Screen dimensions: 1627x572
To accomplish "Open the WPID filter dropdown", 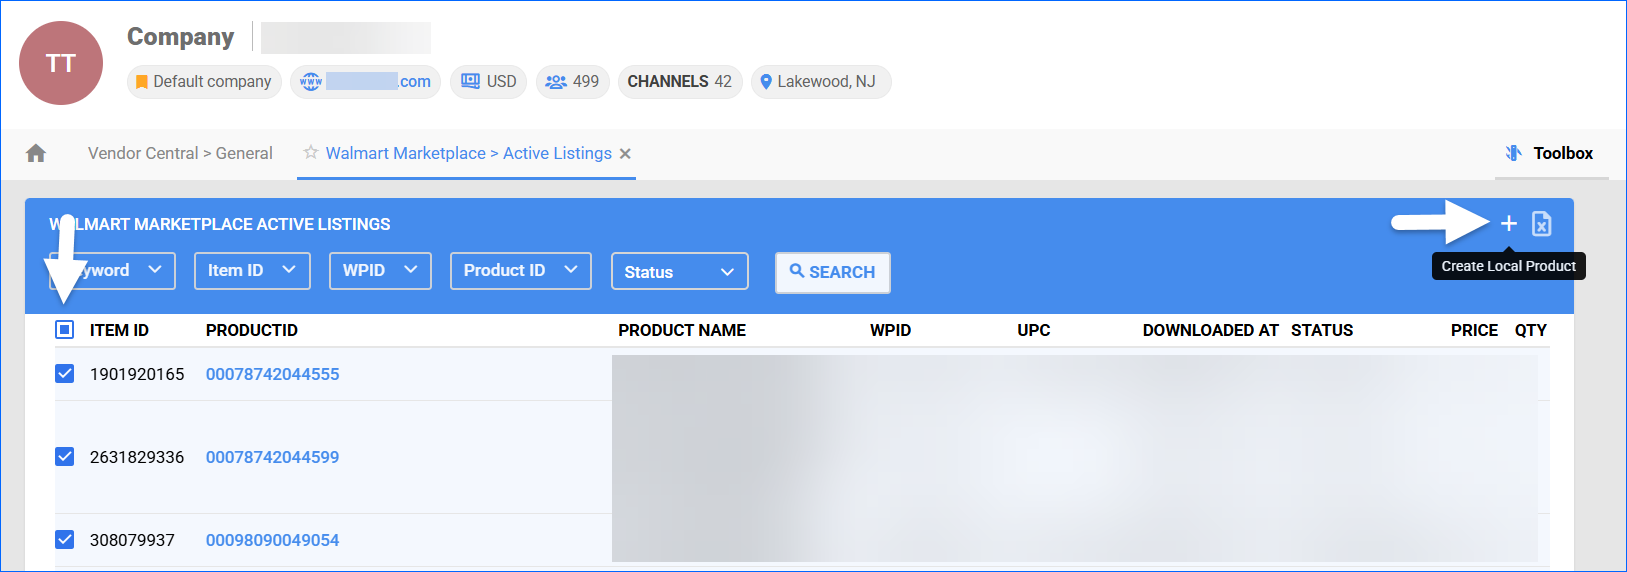I will [380, 271].
